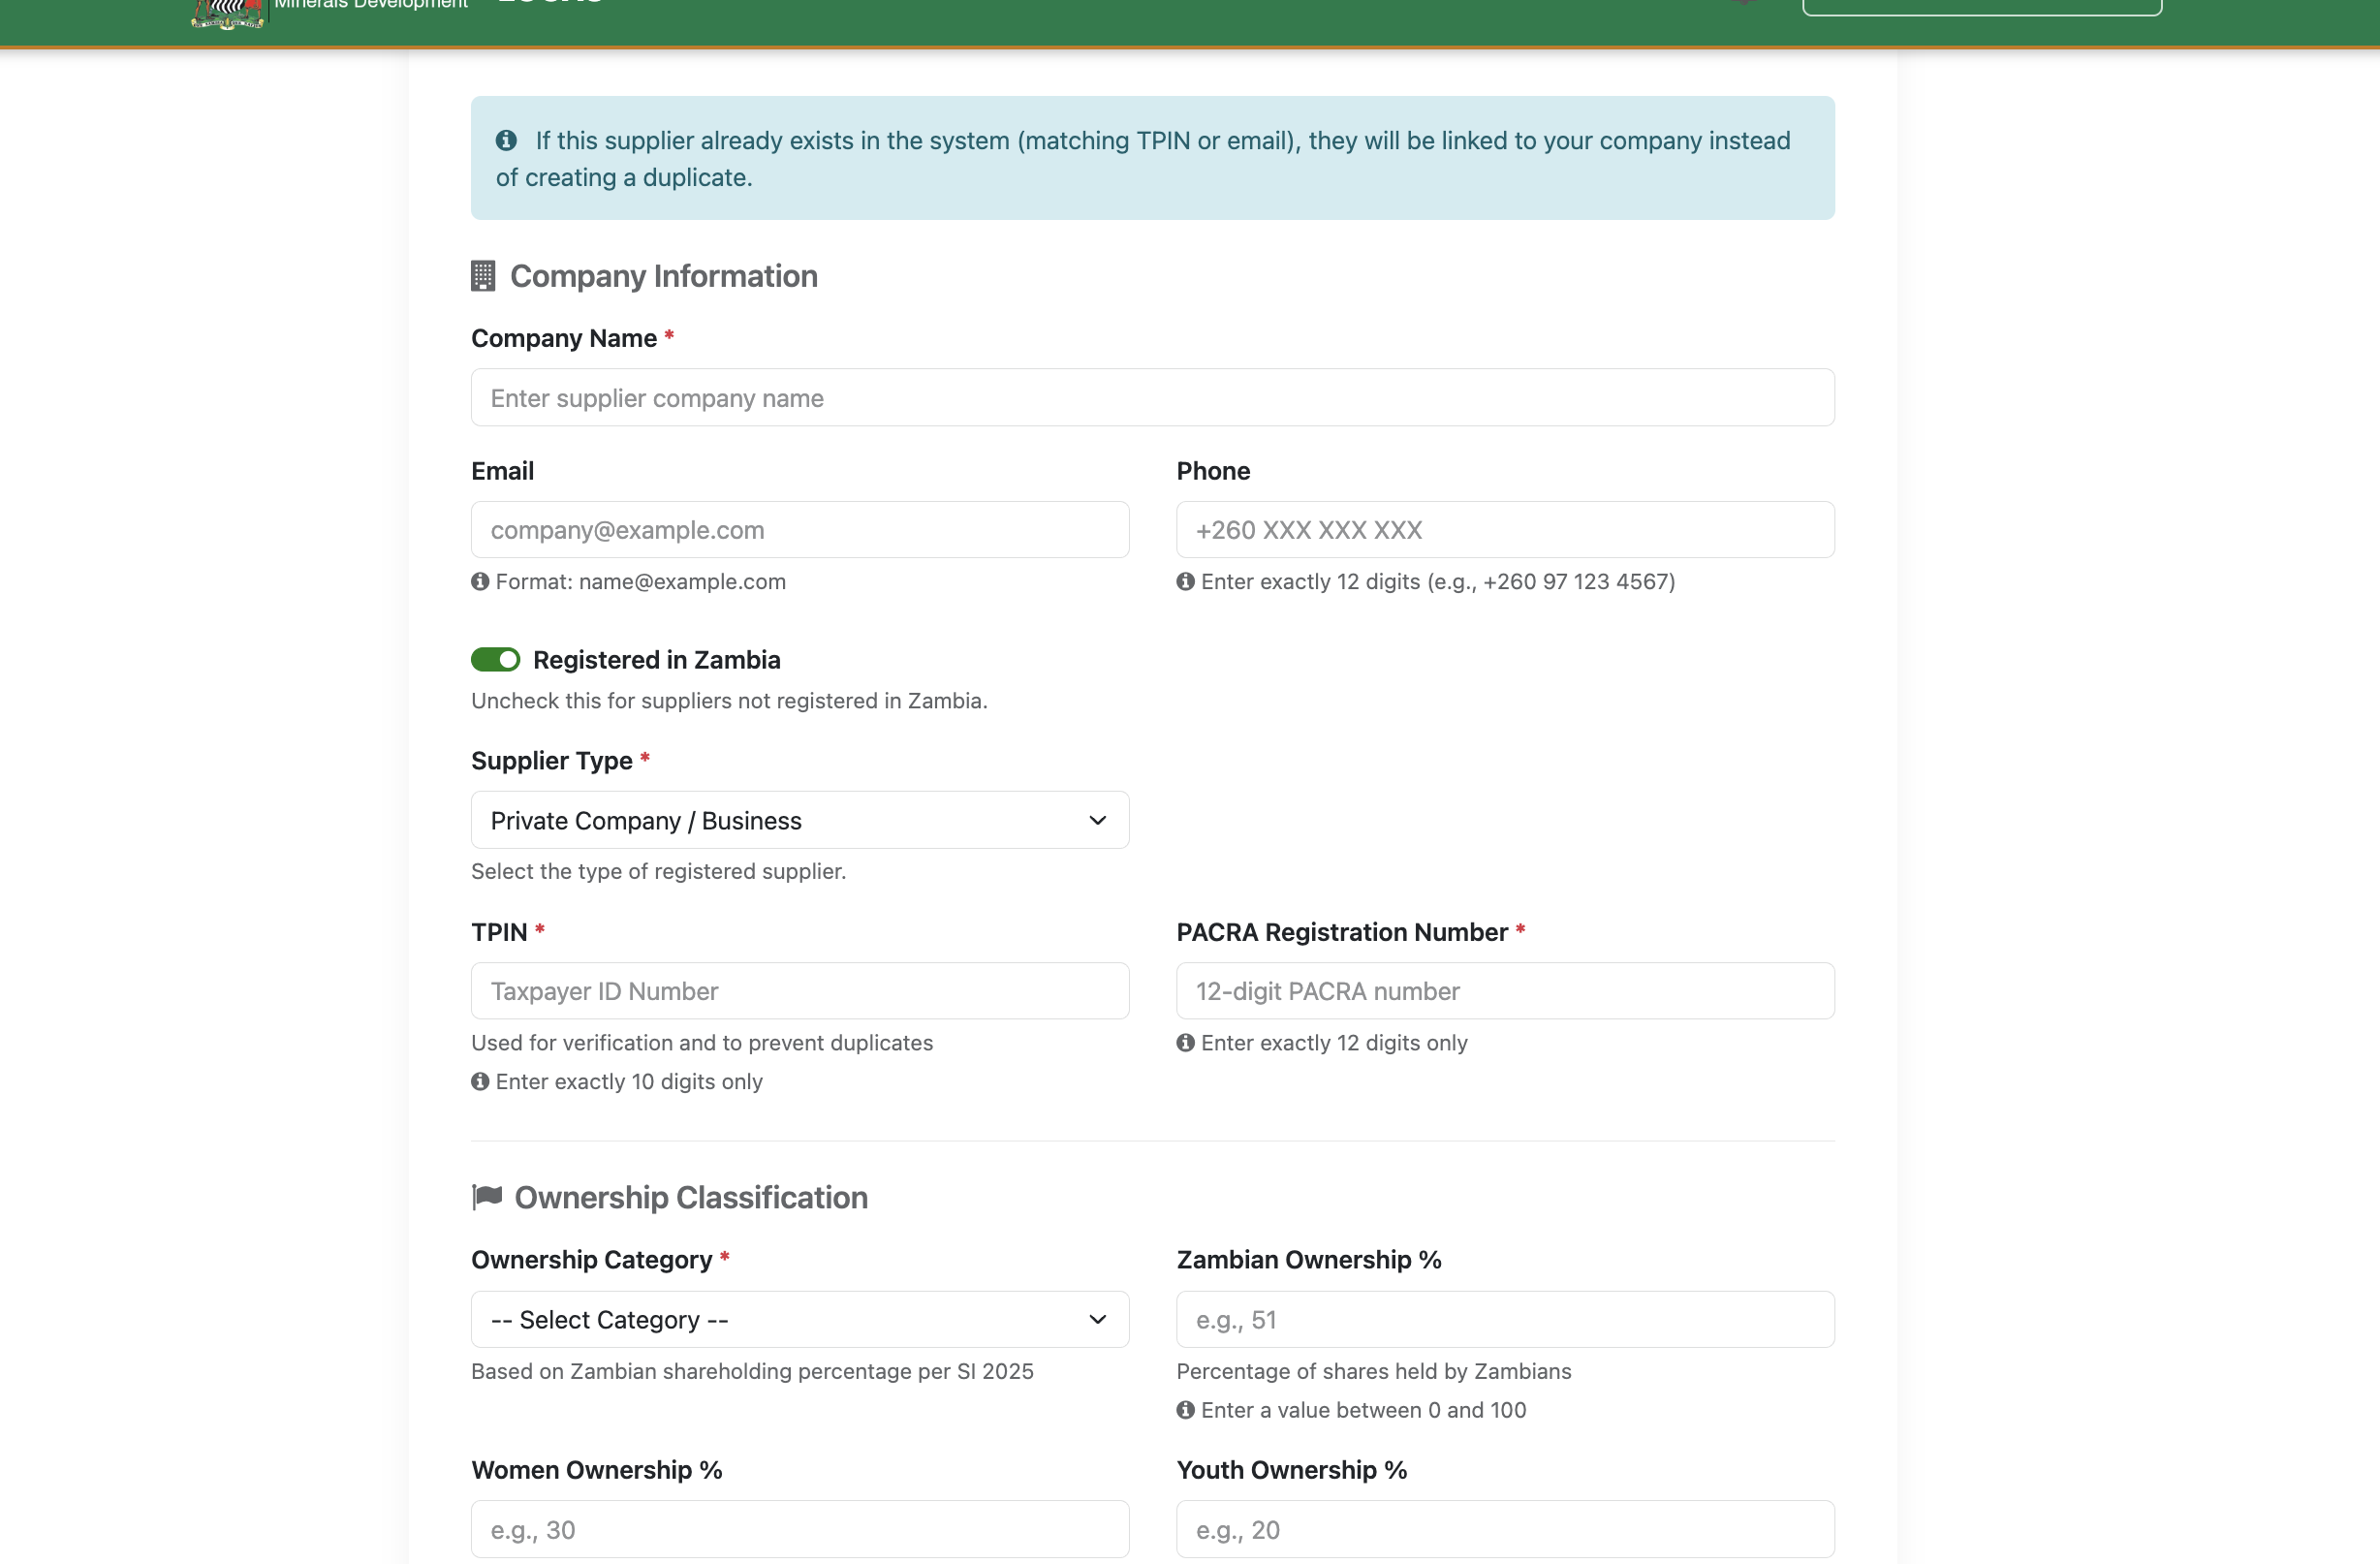This screenshot has height=1564, width=2380.
Task: Click 'Percentage of shares held by Zambians' text
Action: (x=1374, y=1371)
